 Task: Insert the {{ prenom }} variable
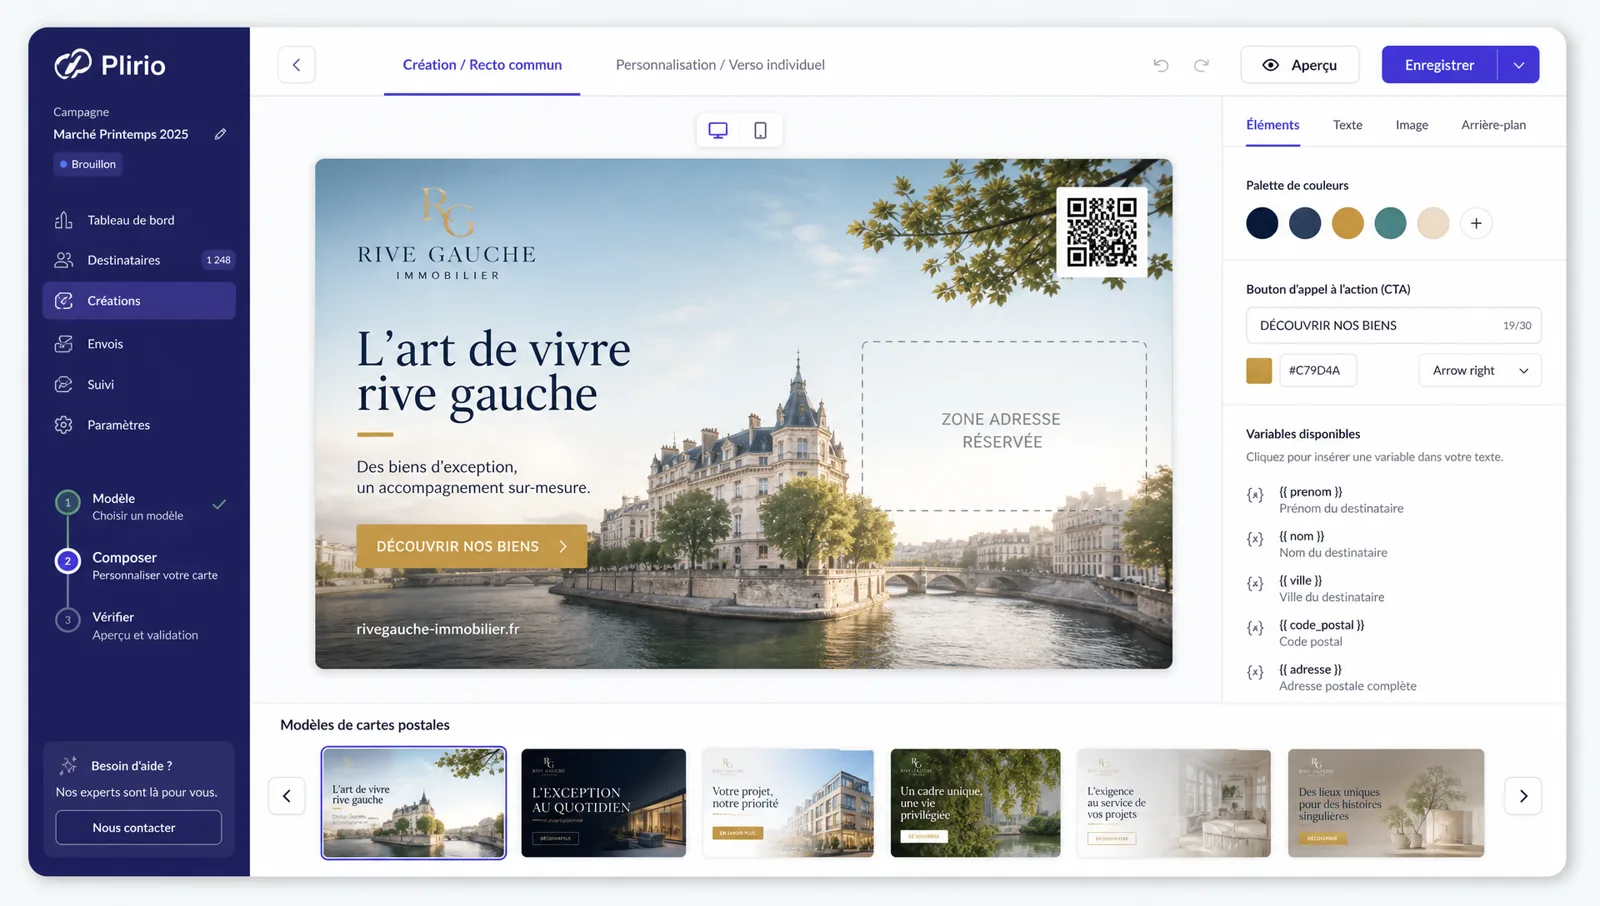[x=1310, y=492]
